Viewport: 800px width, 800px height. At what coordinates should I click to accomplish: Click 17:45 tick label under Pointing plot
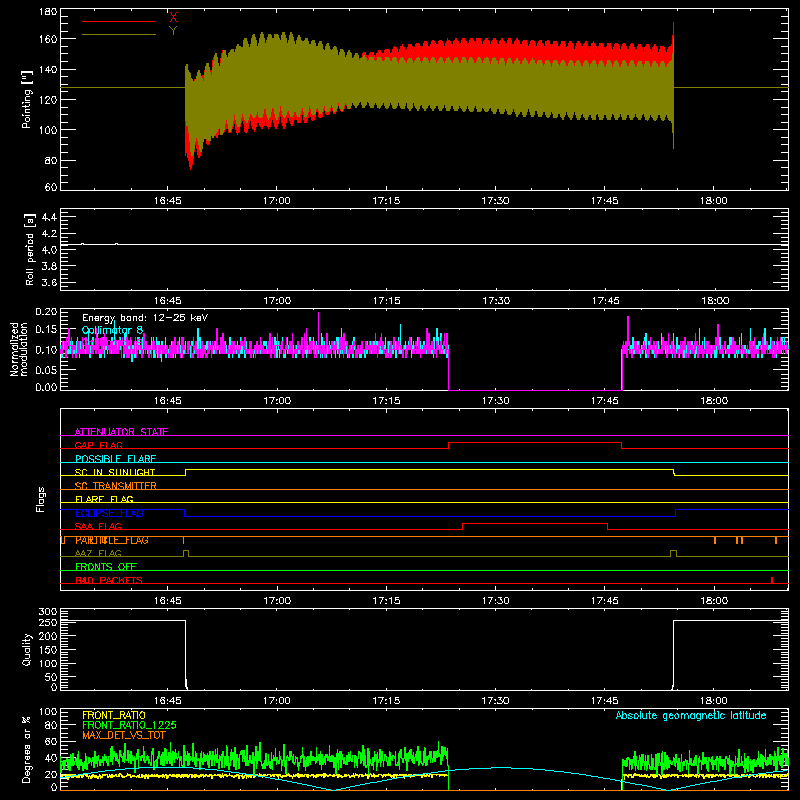[605, 201]
